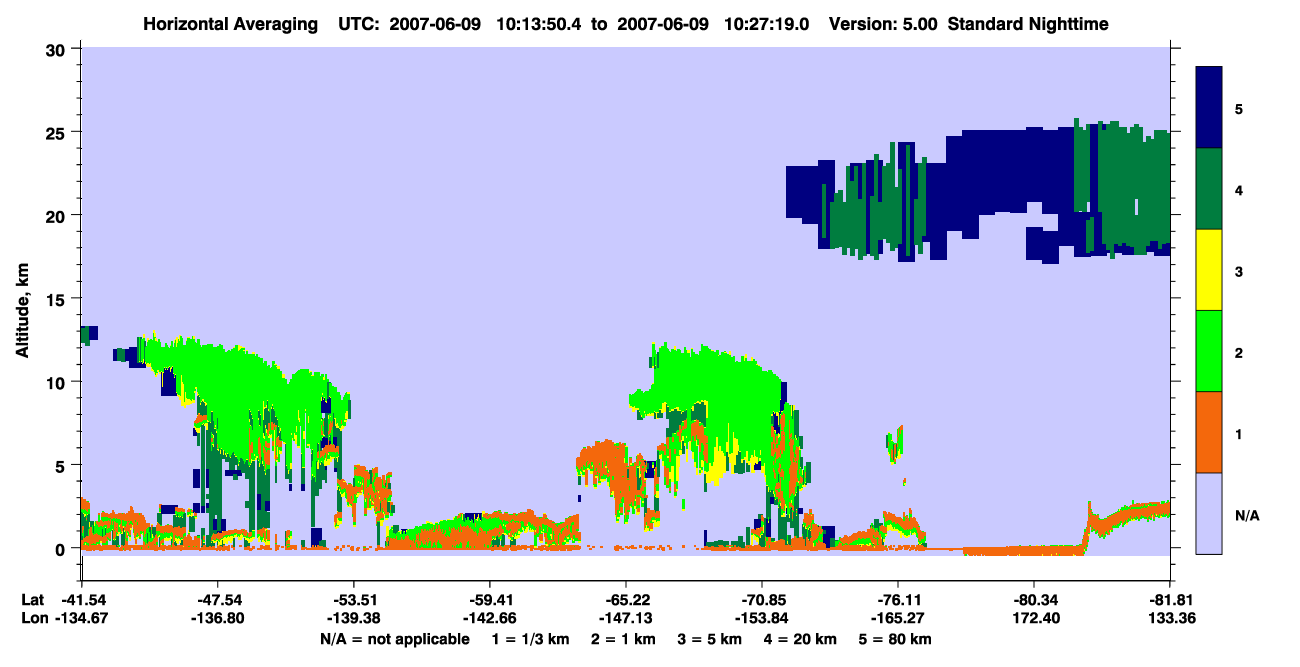Viewport: 1300px width, 667px height.
Task: Click the bright green level 2 color swatch
Action: tap(1209, 351)
